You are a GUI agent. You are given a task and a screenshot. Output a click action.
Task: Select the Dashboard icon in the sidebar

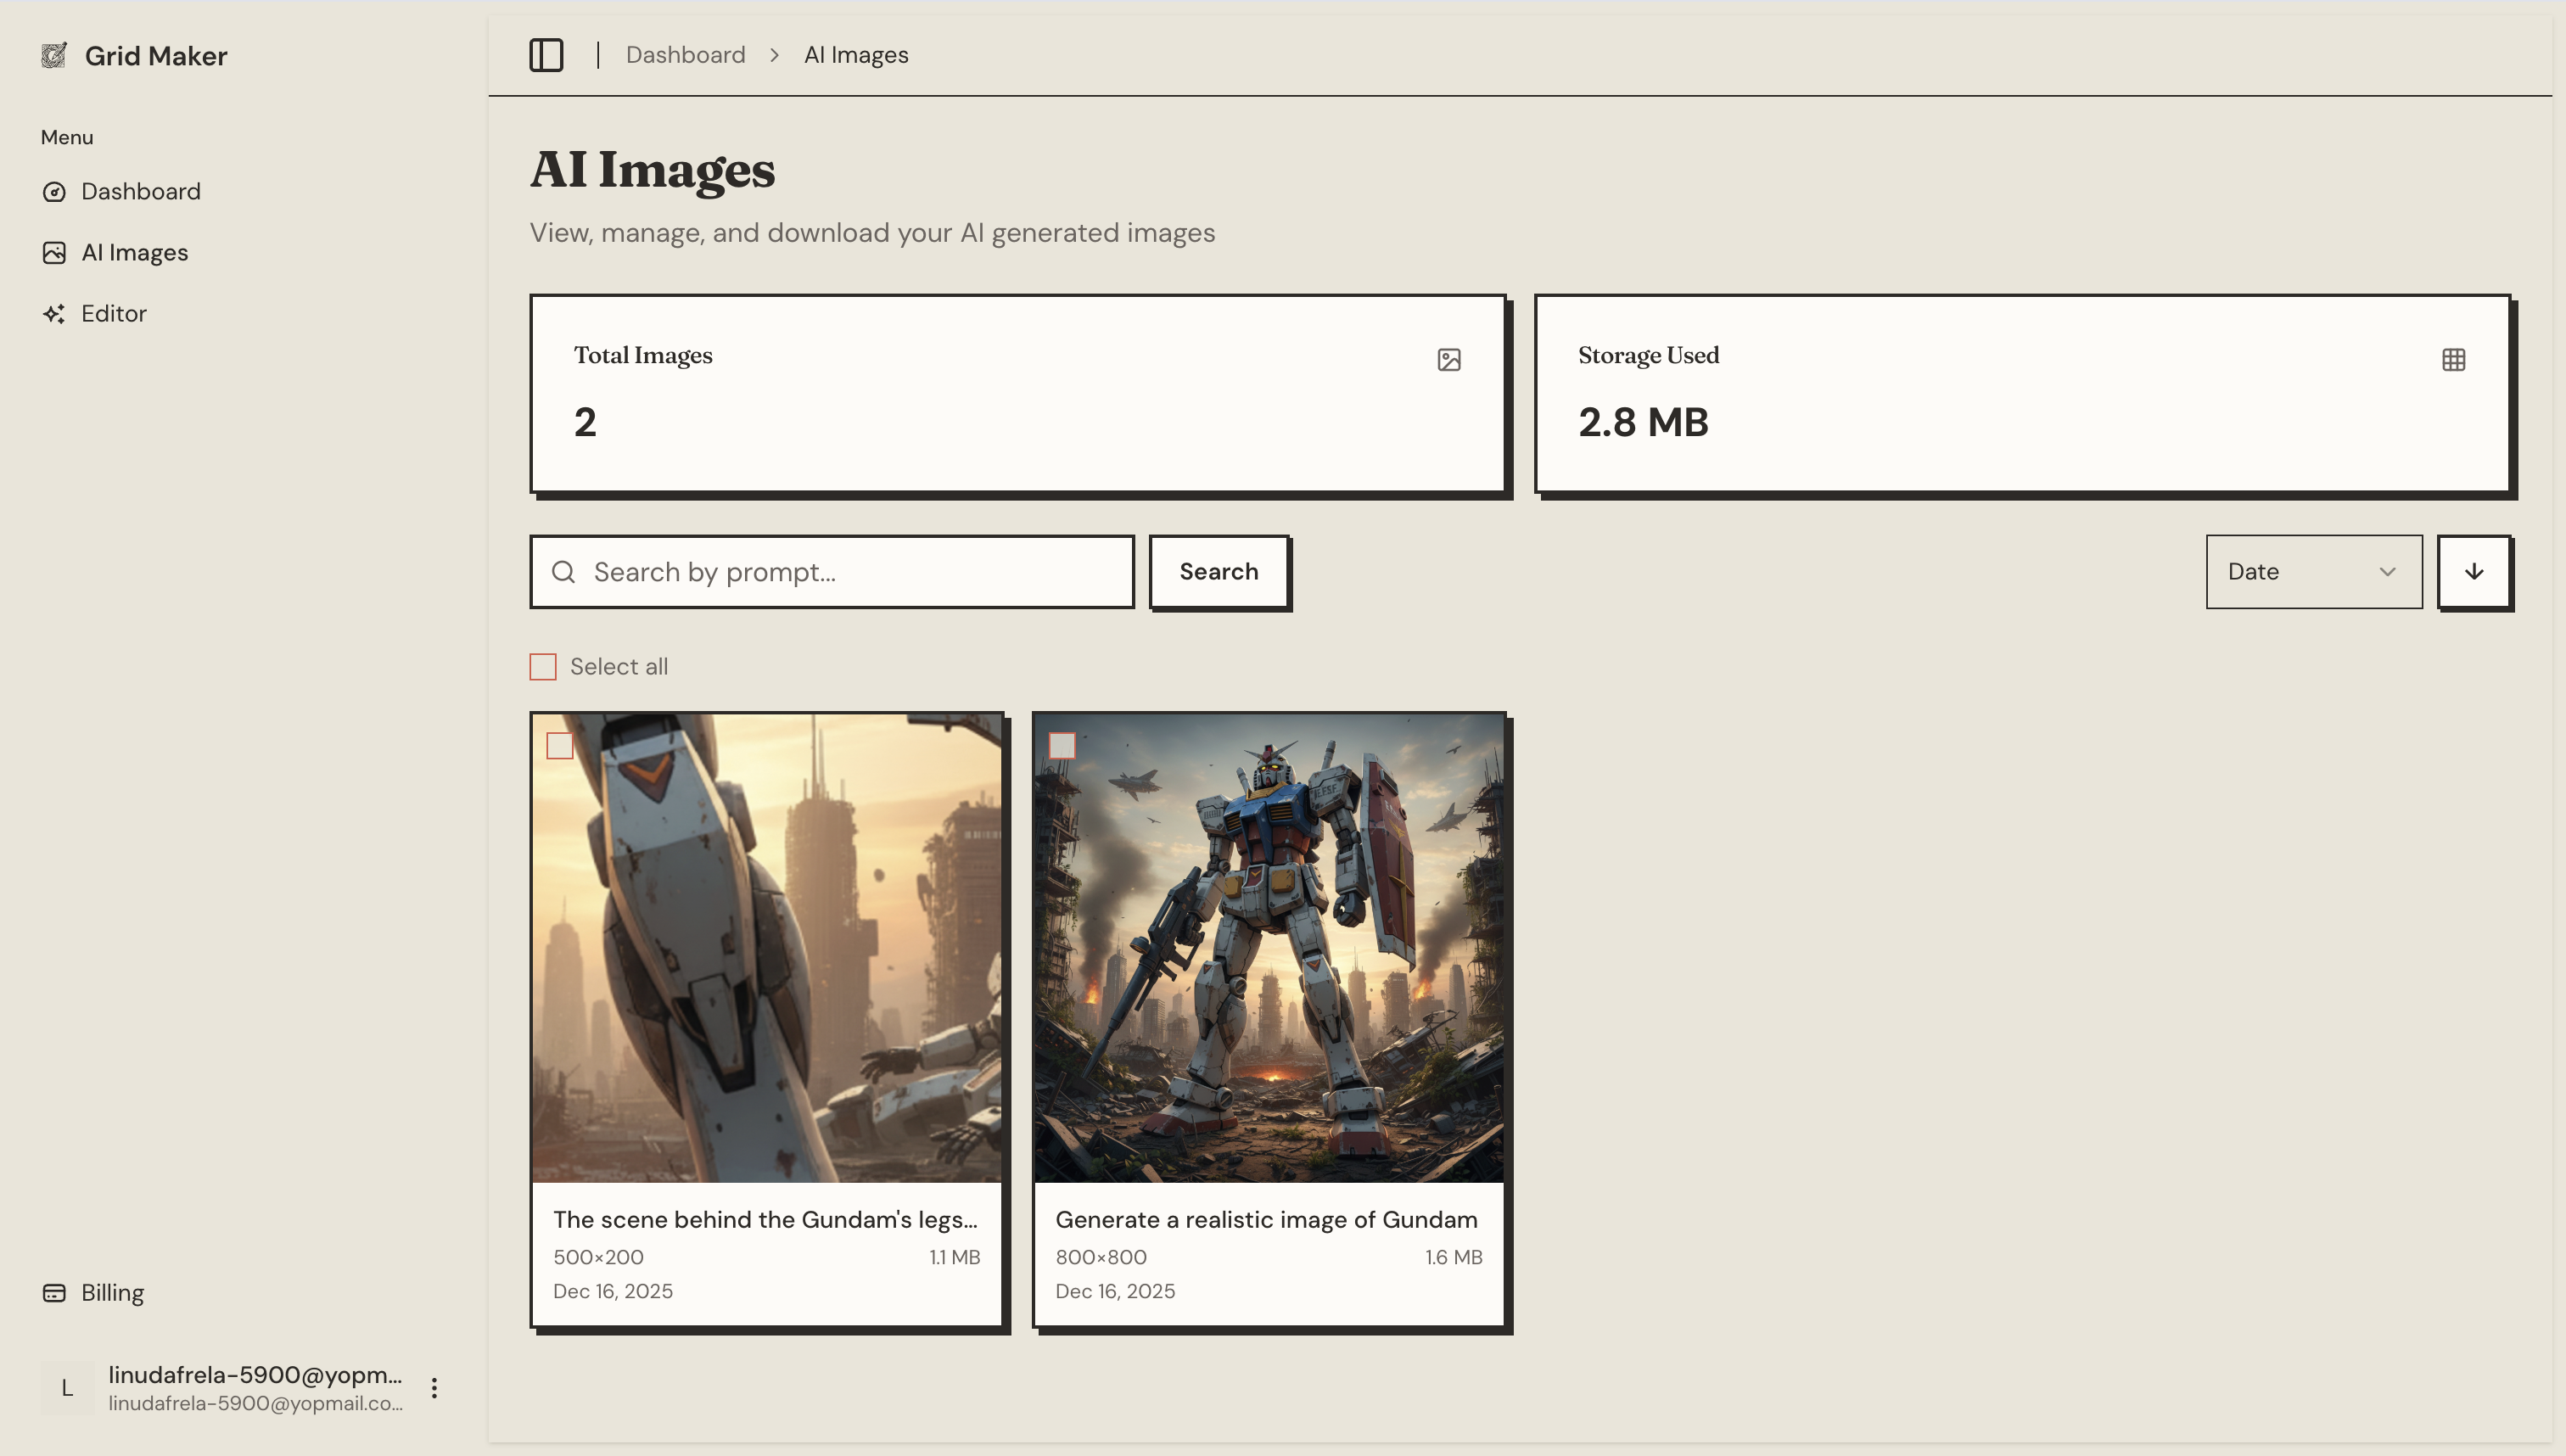(x=55, y=191)
